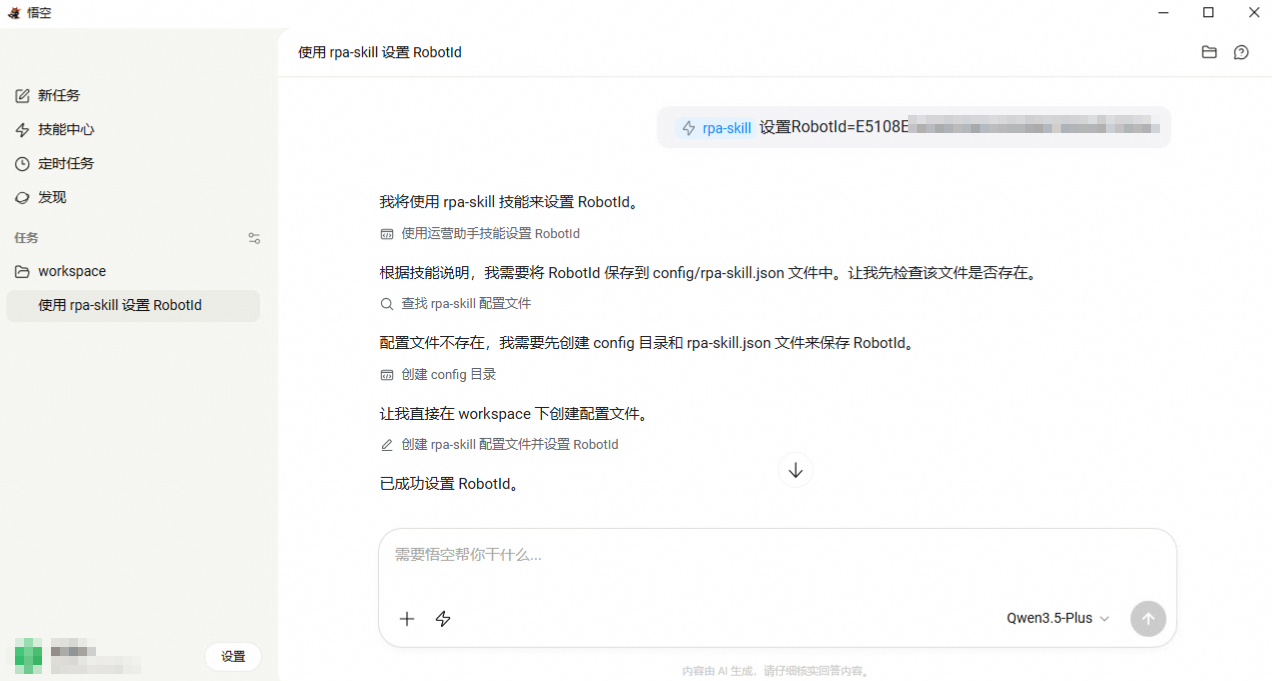
Task: Select task 使用 rpa-skill 设置 RobotId in sidebar
Action: tap(132, 306)
